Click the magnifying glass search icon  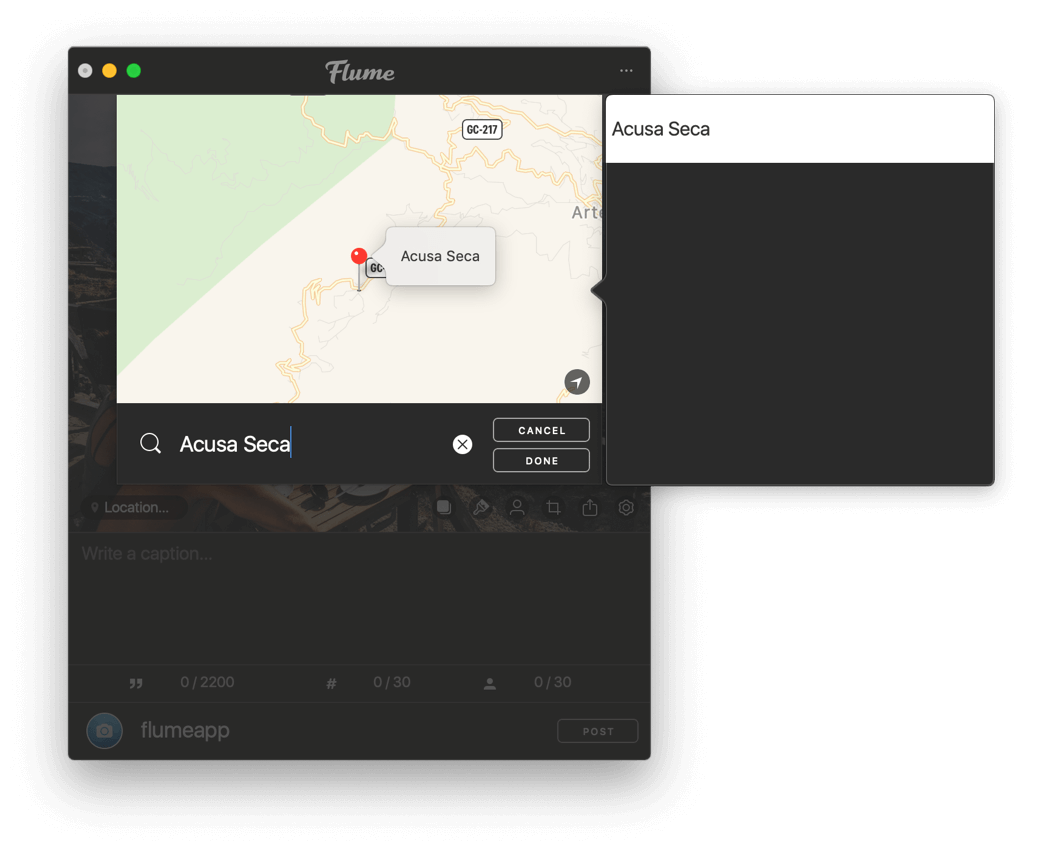[150, 443]
